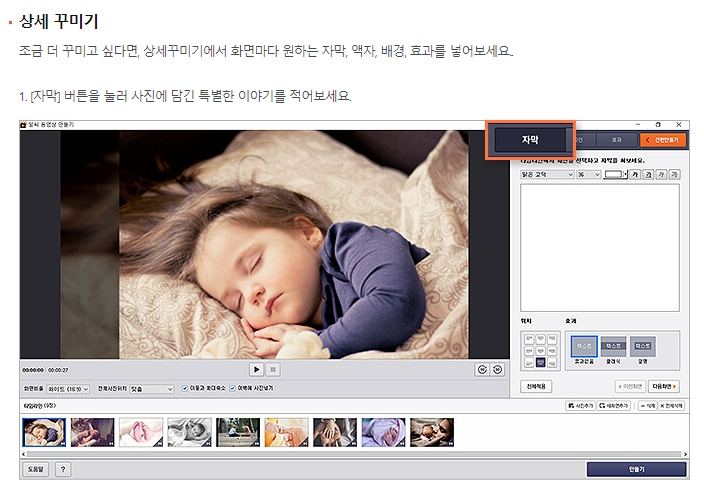Rotate photo counterclockwise 90 degrees
Screen dimensions: 704x495
(482, 370)
